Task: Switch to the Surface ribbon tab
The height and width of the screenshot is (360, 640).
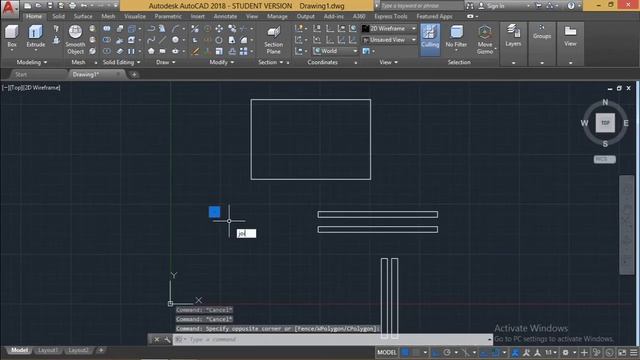Action: [83, 16]
